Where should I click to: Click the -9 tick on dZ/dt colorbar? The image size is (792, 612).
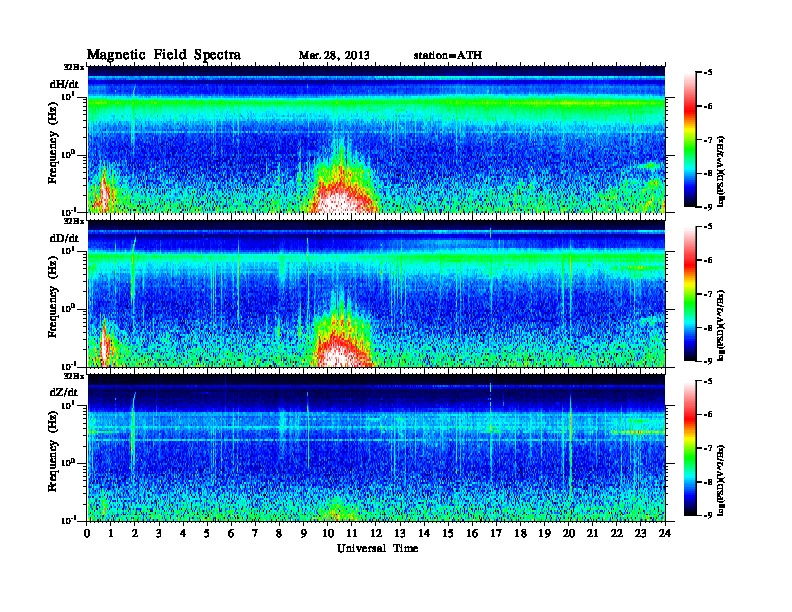coord(708,515)
